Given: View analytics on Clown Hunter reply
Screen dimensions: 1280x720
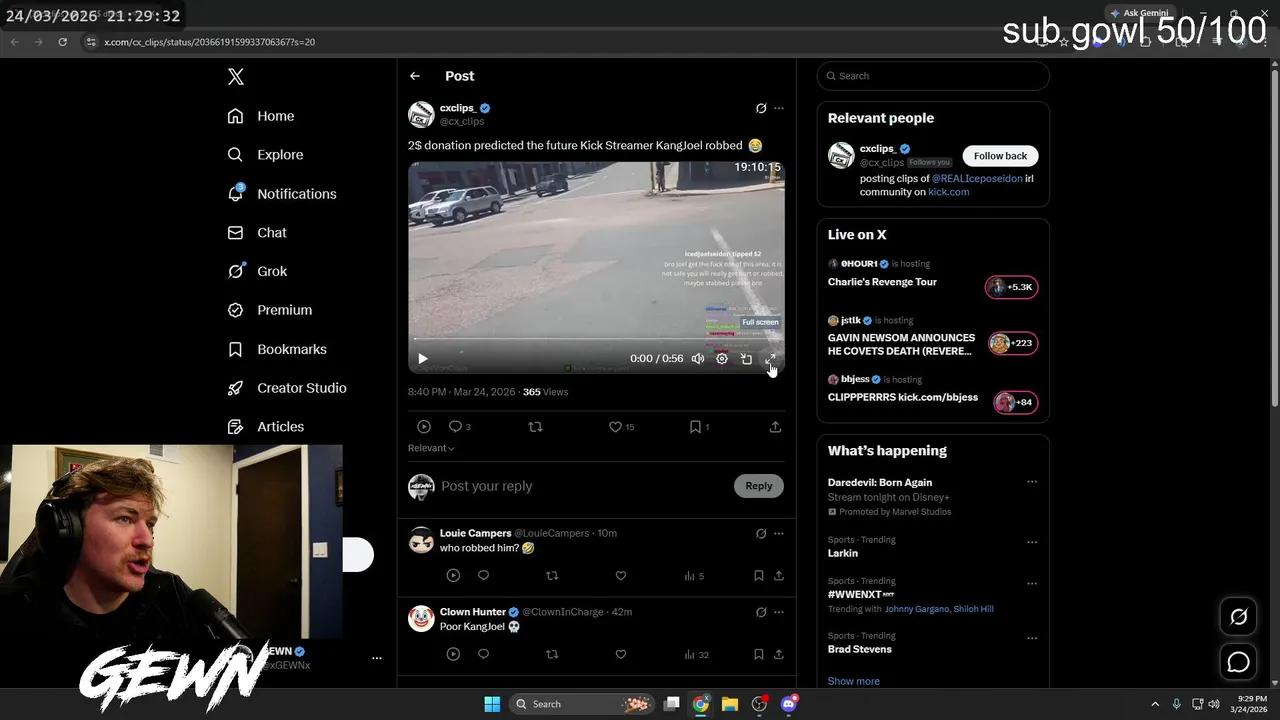Looking at the screenshot, I should tap(696, 654).
